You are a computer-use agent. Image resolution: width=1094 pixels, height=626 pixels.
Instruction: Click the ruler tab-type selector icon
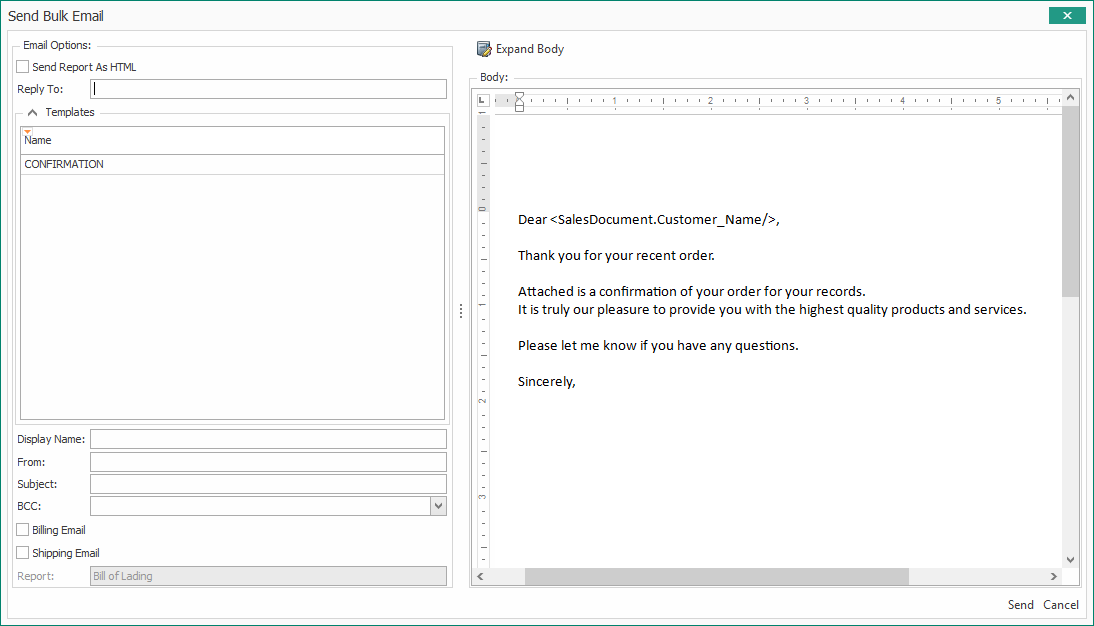[x=482, y=100]
